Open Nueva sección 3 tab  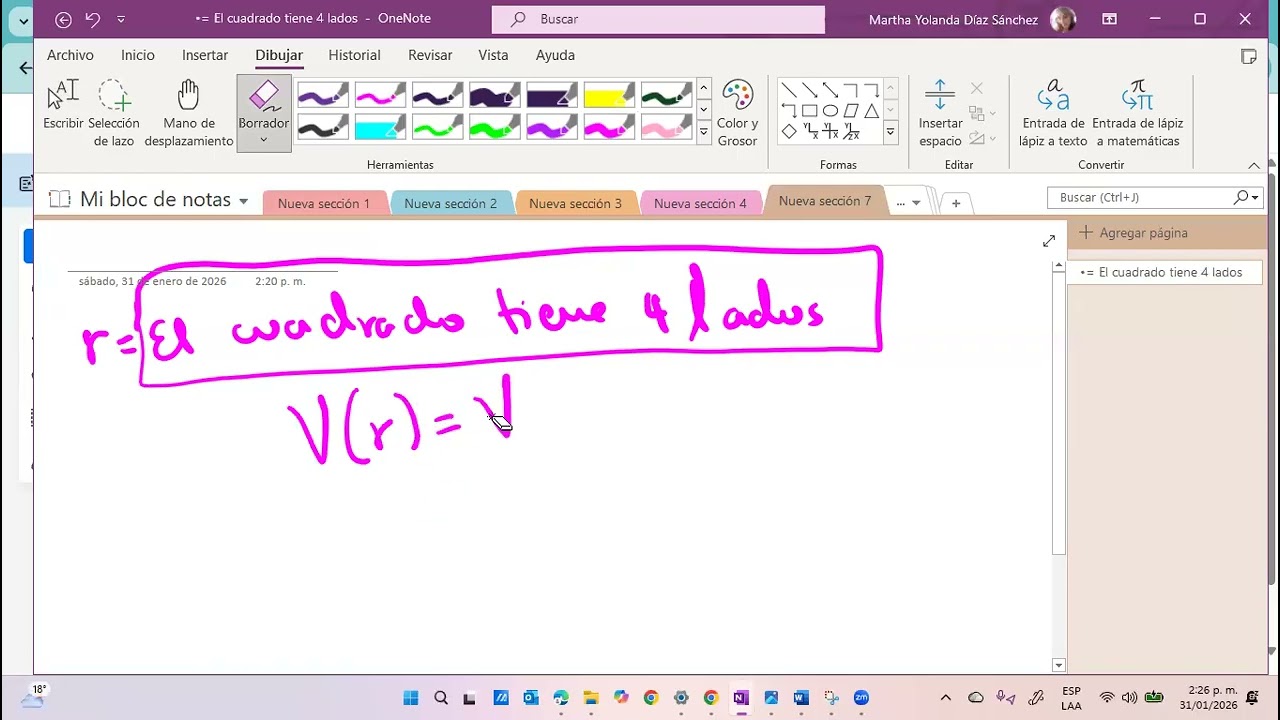[x=575, y=203]
